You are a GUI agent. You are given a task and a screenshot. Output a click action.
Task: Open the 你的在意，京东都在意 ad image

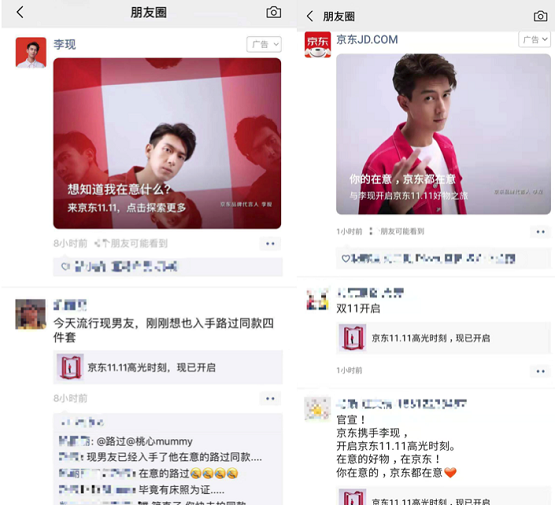(x=443, y=134)
